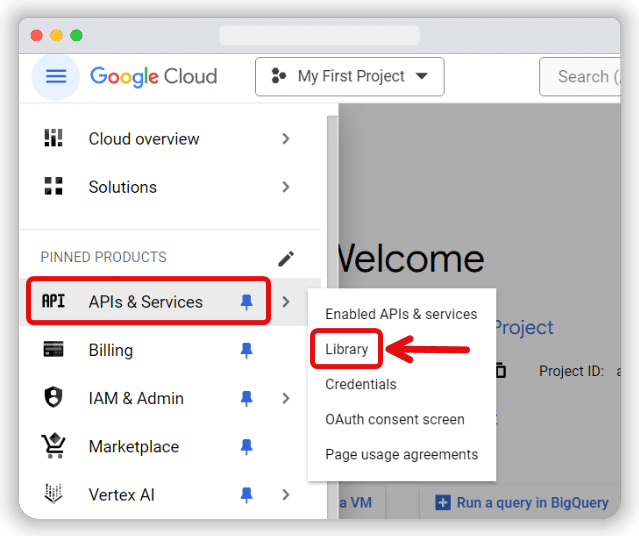Click the Solutions grid icon
The image size is (639, 536).
click(53, 186)
